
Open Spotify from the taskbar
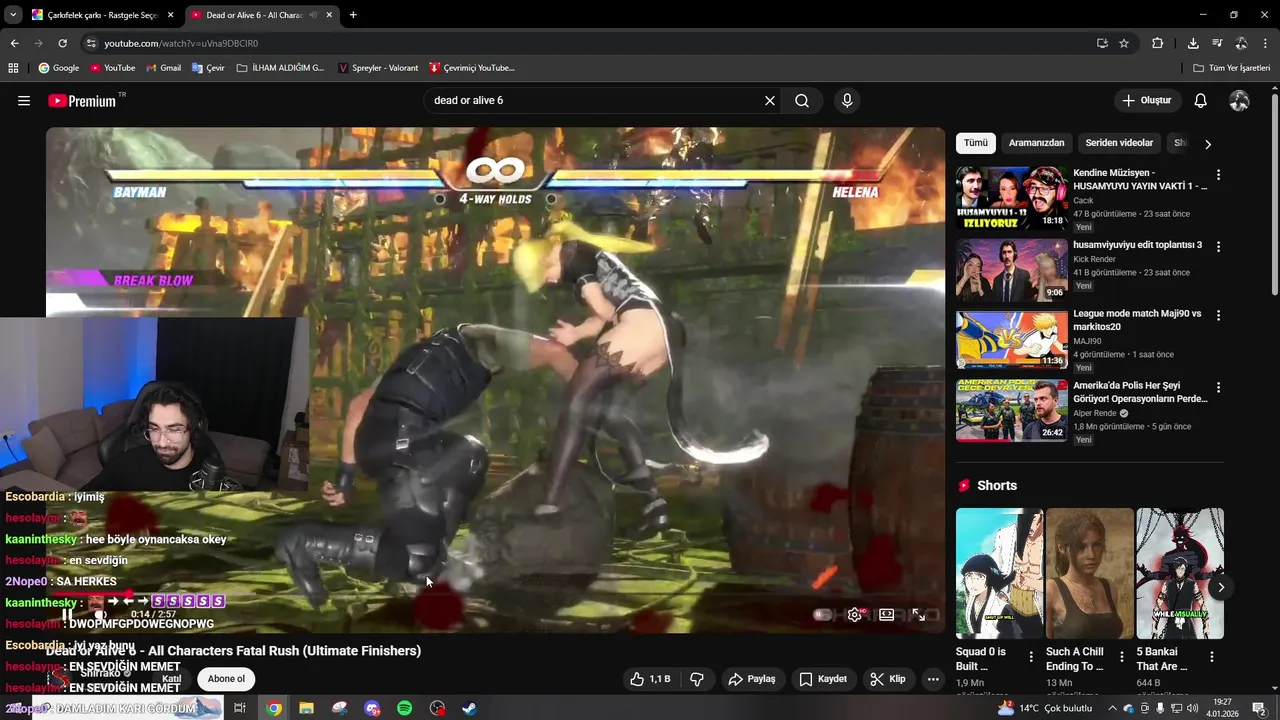tap(405, 708)
